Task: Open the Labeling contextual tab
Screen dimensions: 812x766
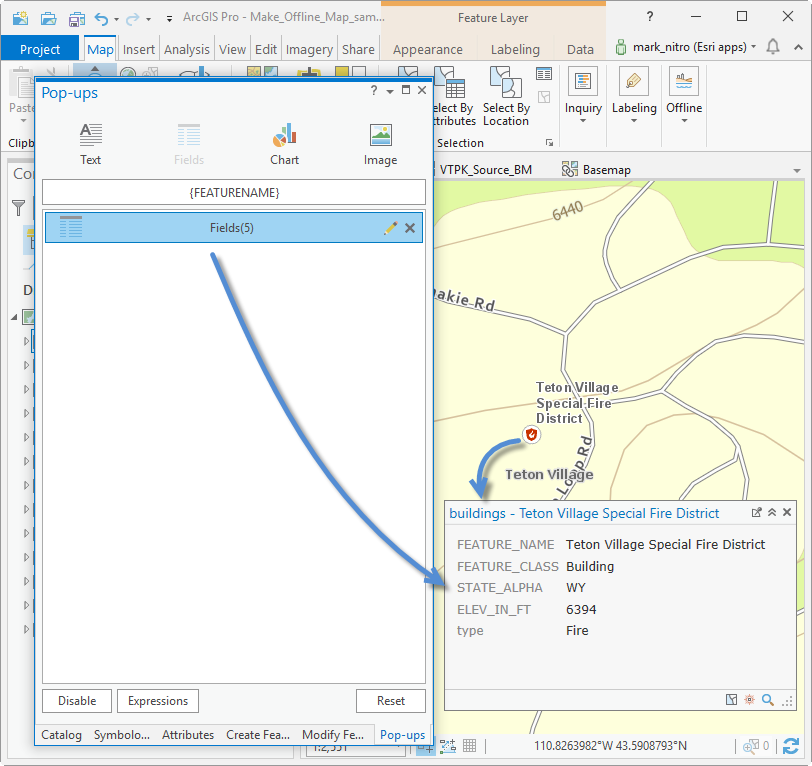Action: [515, 49]
